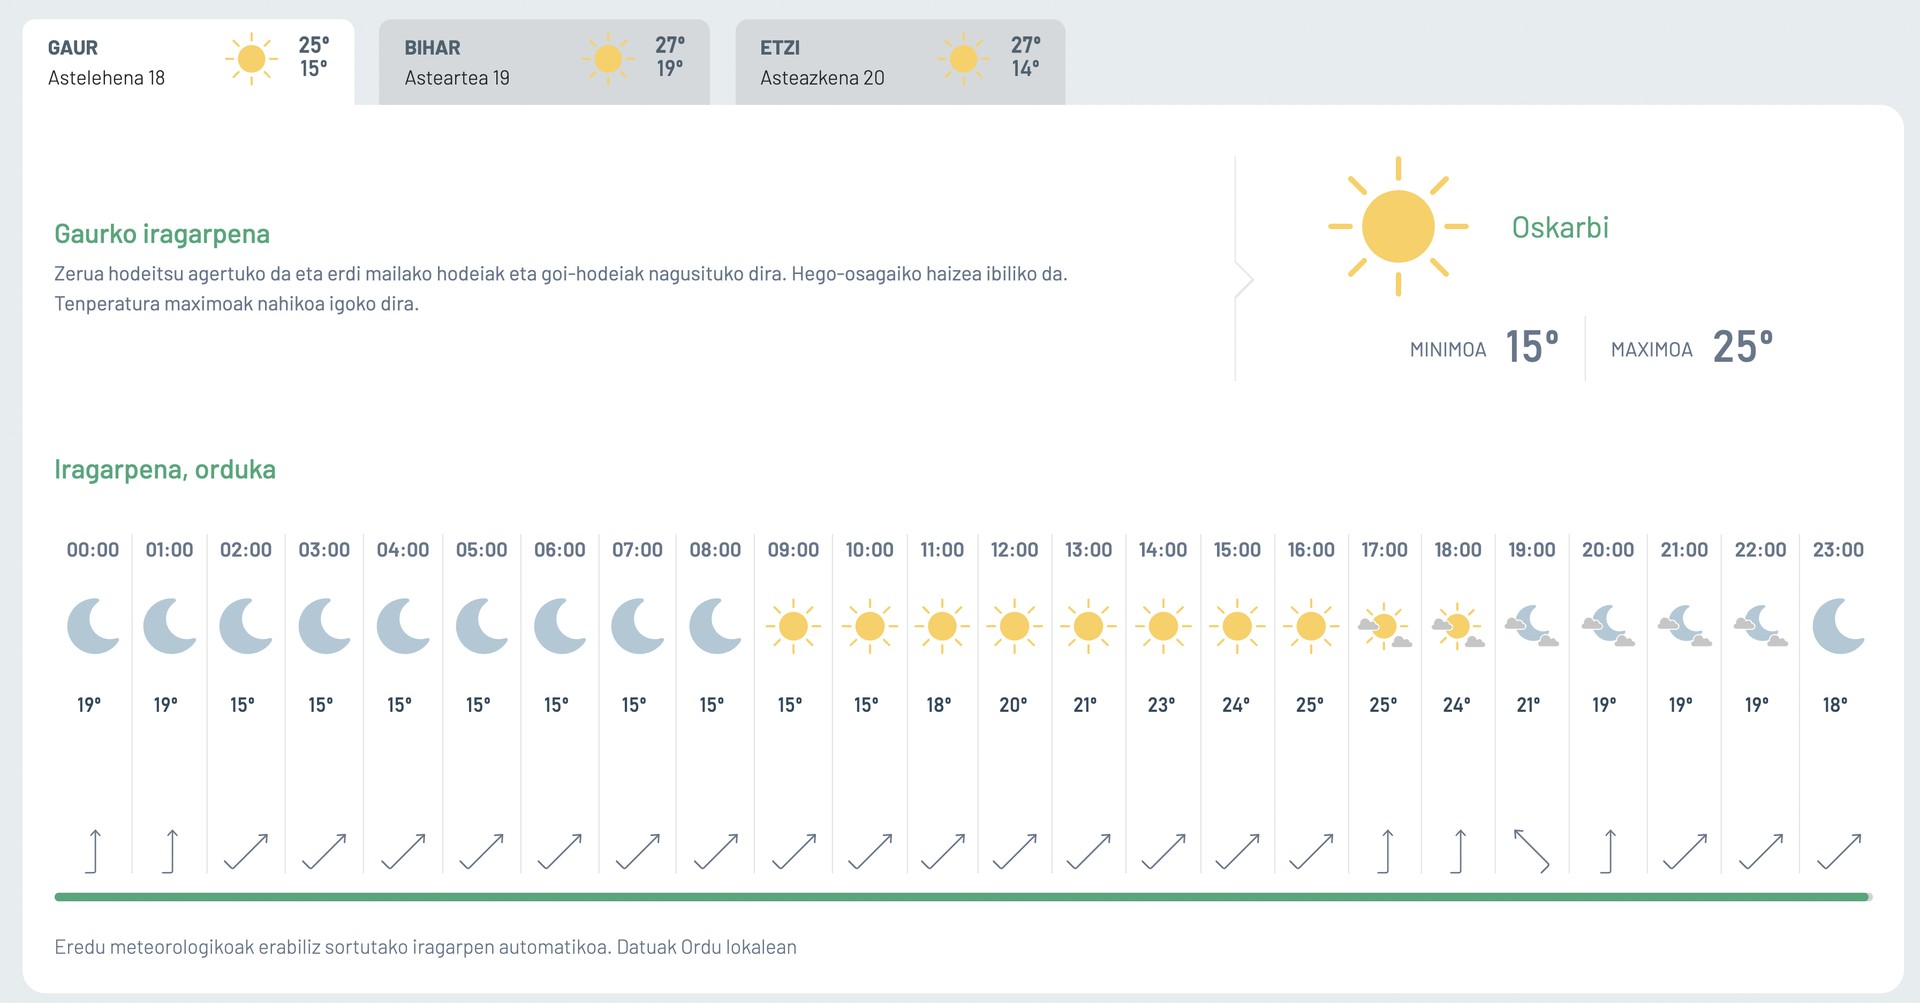Click the Eredu meteorologikoak footer note
This screenshot has height=1003, width=1920.
(x=425, y=947)
